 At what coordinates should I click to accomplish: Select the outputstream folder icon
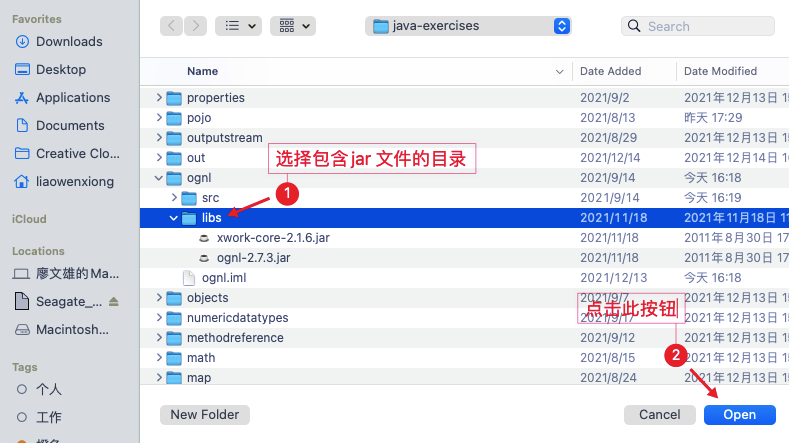coord(174,138)
